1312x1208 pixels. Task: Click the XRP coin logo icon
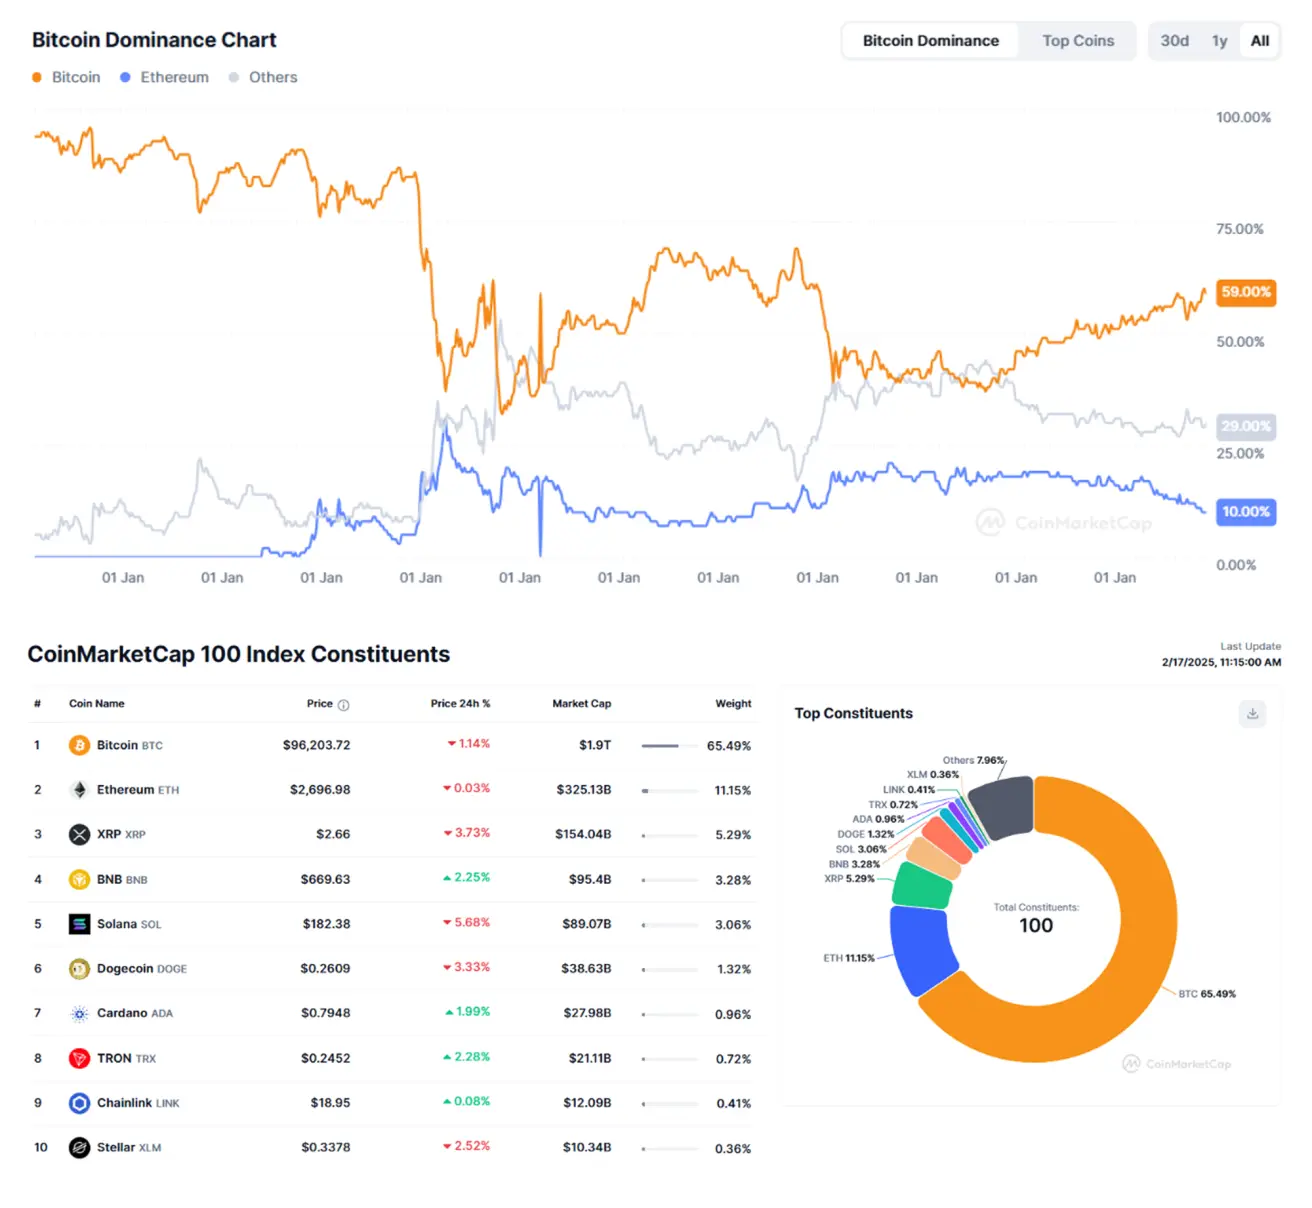(79, 834)
